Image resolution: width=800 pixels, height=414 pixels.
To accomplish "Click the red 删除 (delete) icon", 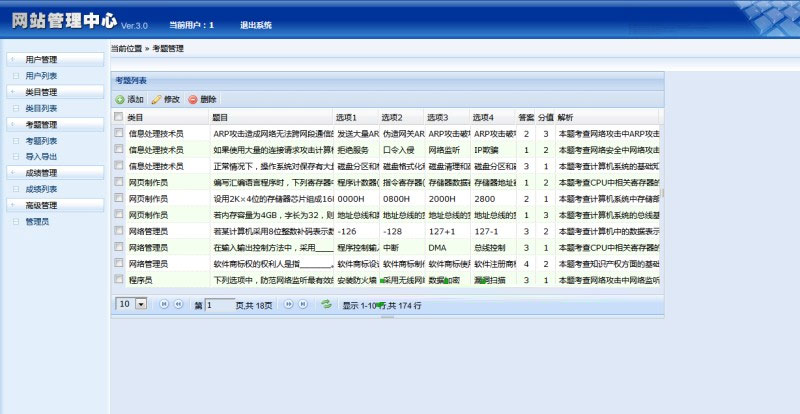I will pos(193,100).
